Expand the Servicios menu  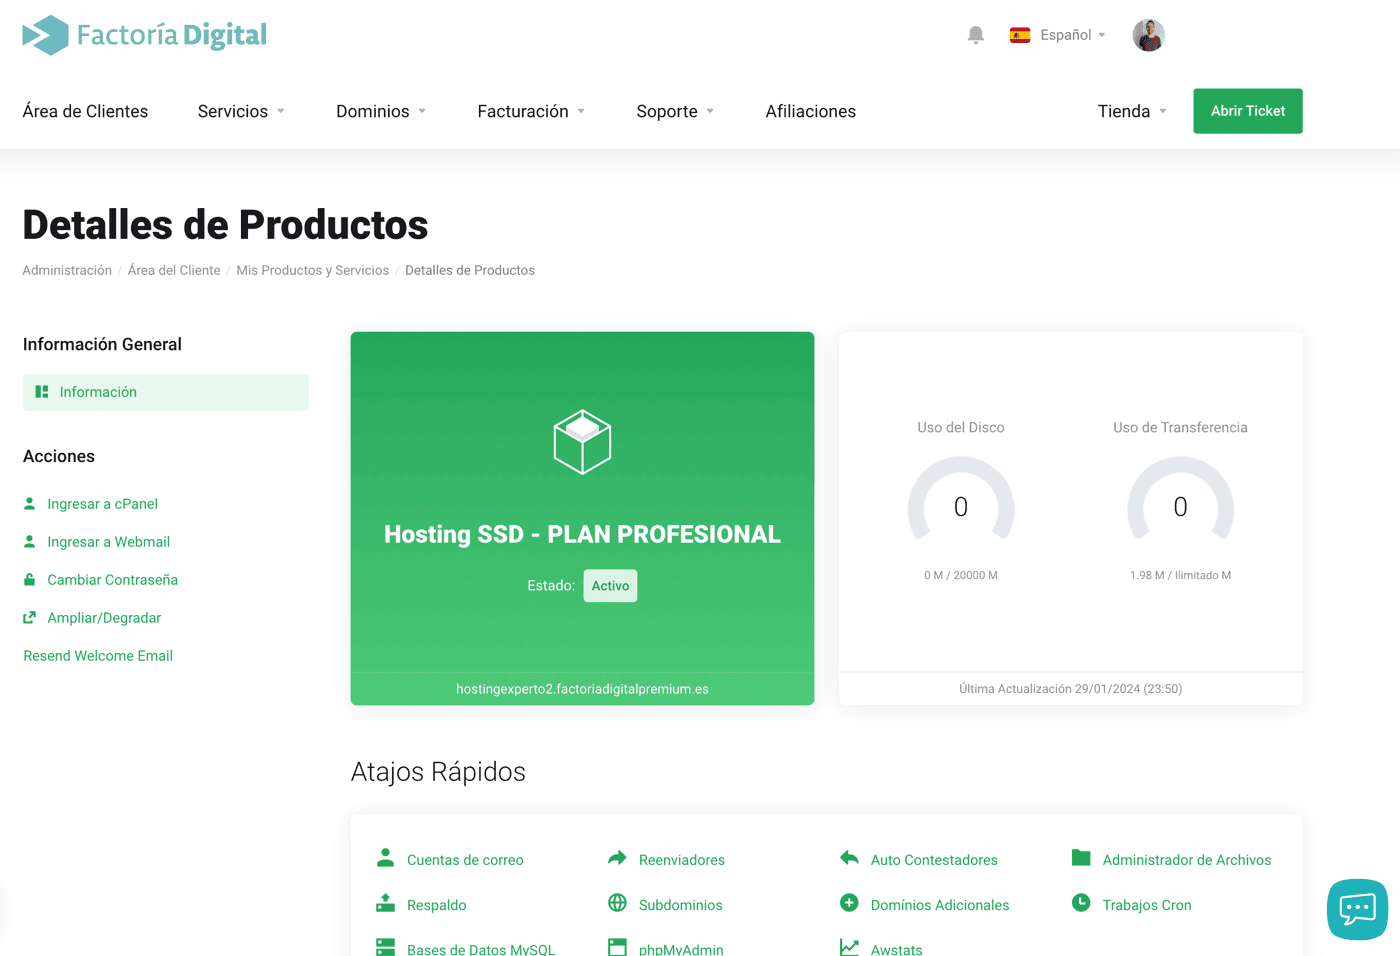[x=241, y=111]
